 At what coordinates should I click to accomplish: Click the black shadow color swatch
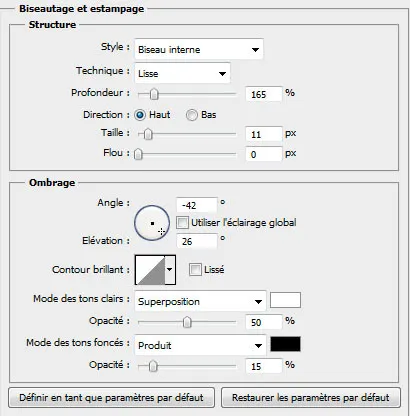point(285,344)
